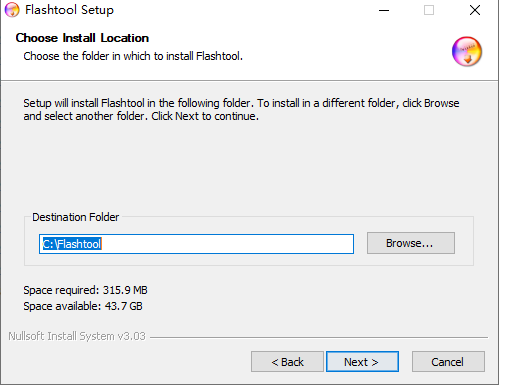The width and height of the screenshot is (505, 387).
Task: Click the Destination Folder group label
Action: click(76, 217)
